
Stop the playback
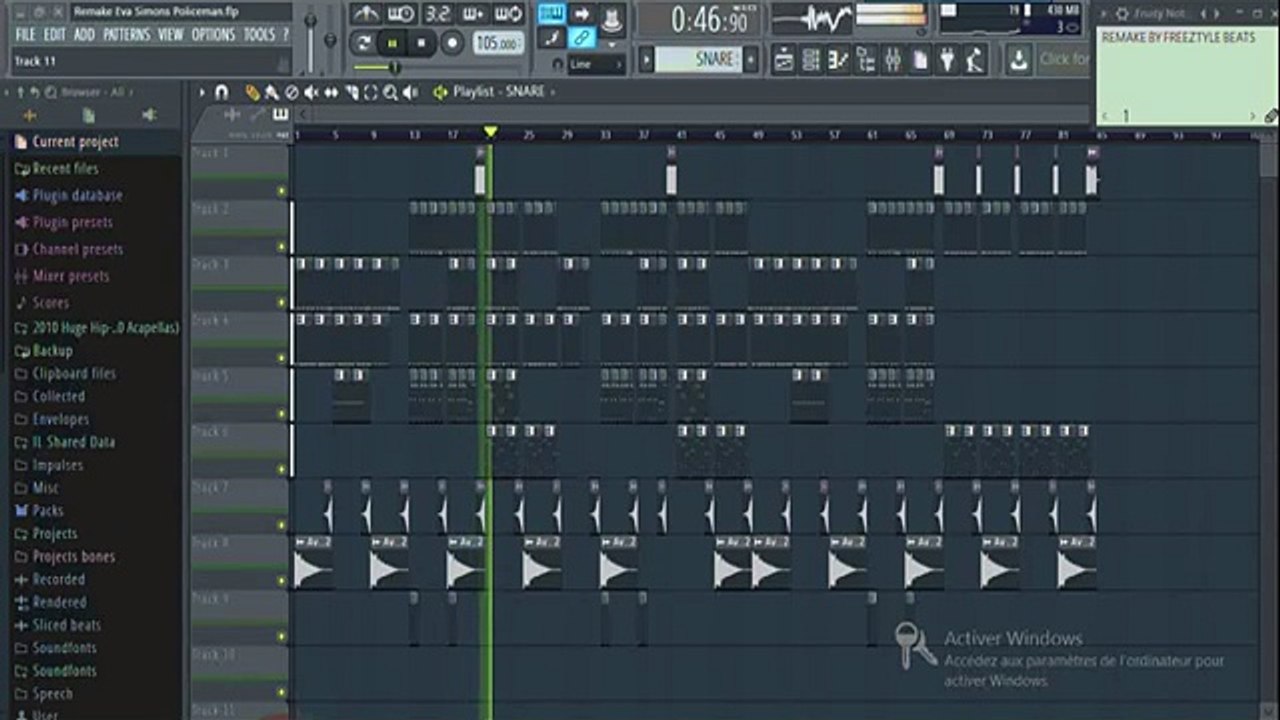click(x=421, y=43)
